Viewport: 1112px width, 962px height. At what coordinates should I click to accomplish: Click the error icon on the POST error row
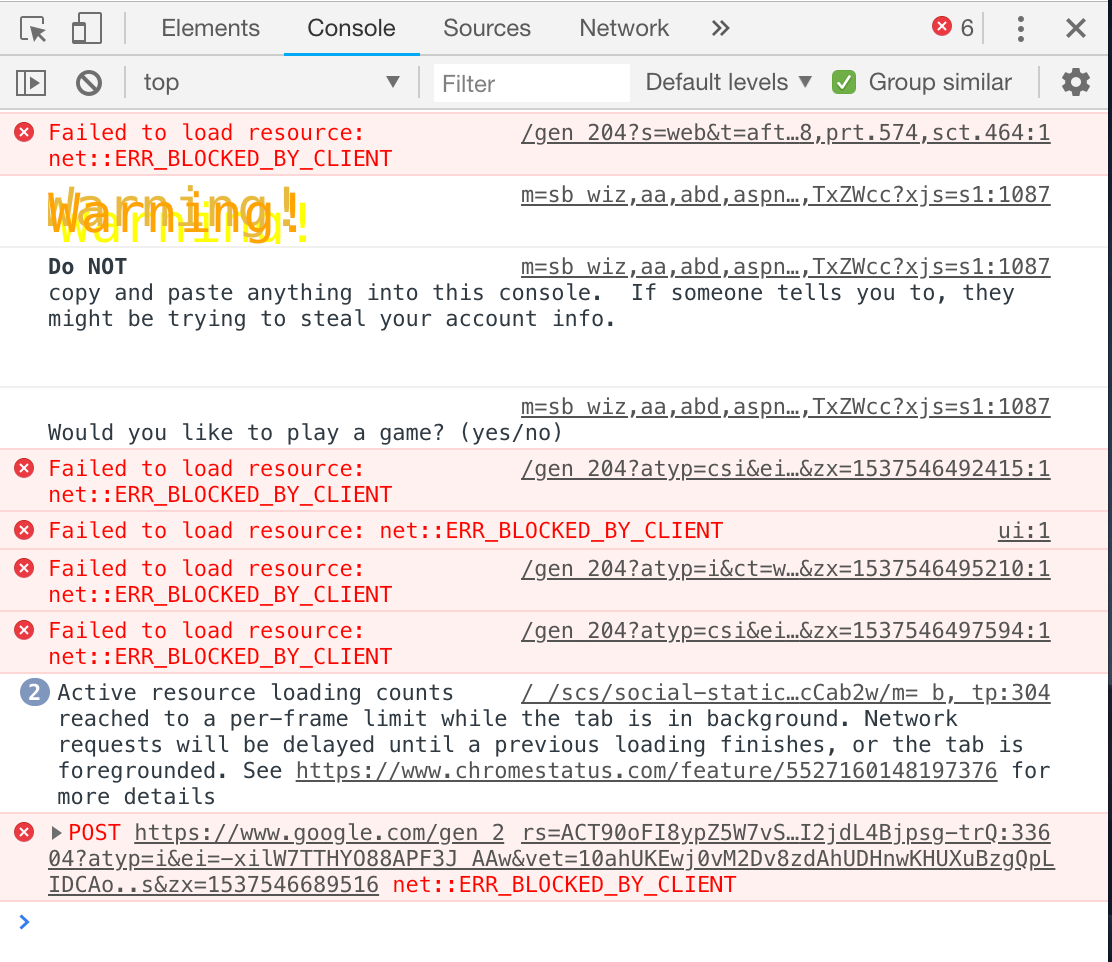[x=24, y=832]
